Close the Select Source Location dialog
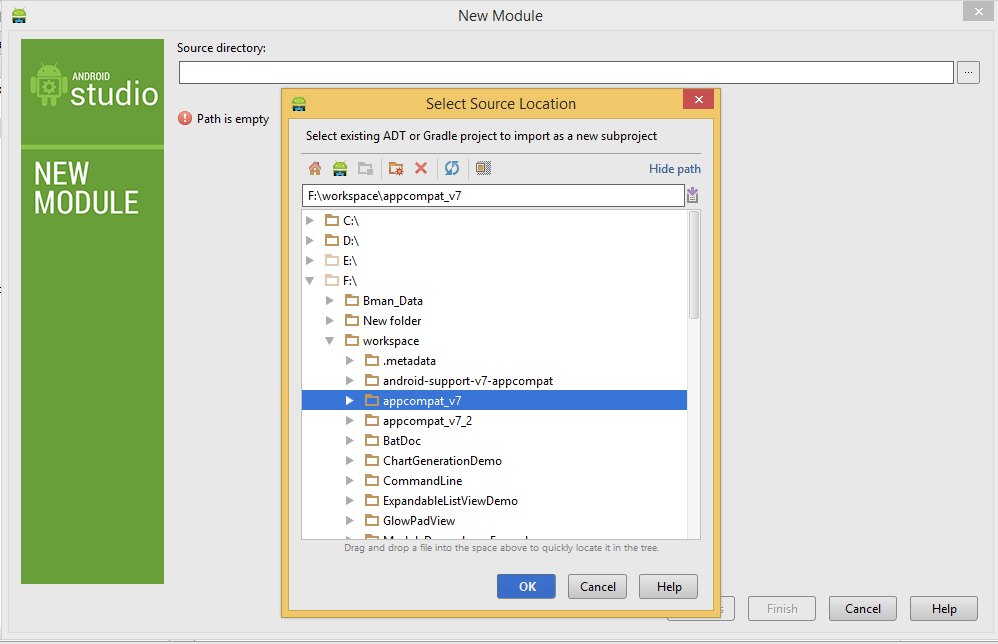The image size is (998, 644). 698,99
